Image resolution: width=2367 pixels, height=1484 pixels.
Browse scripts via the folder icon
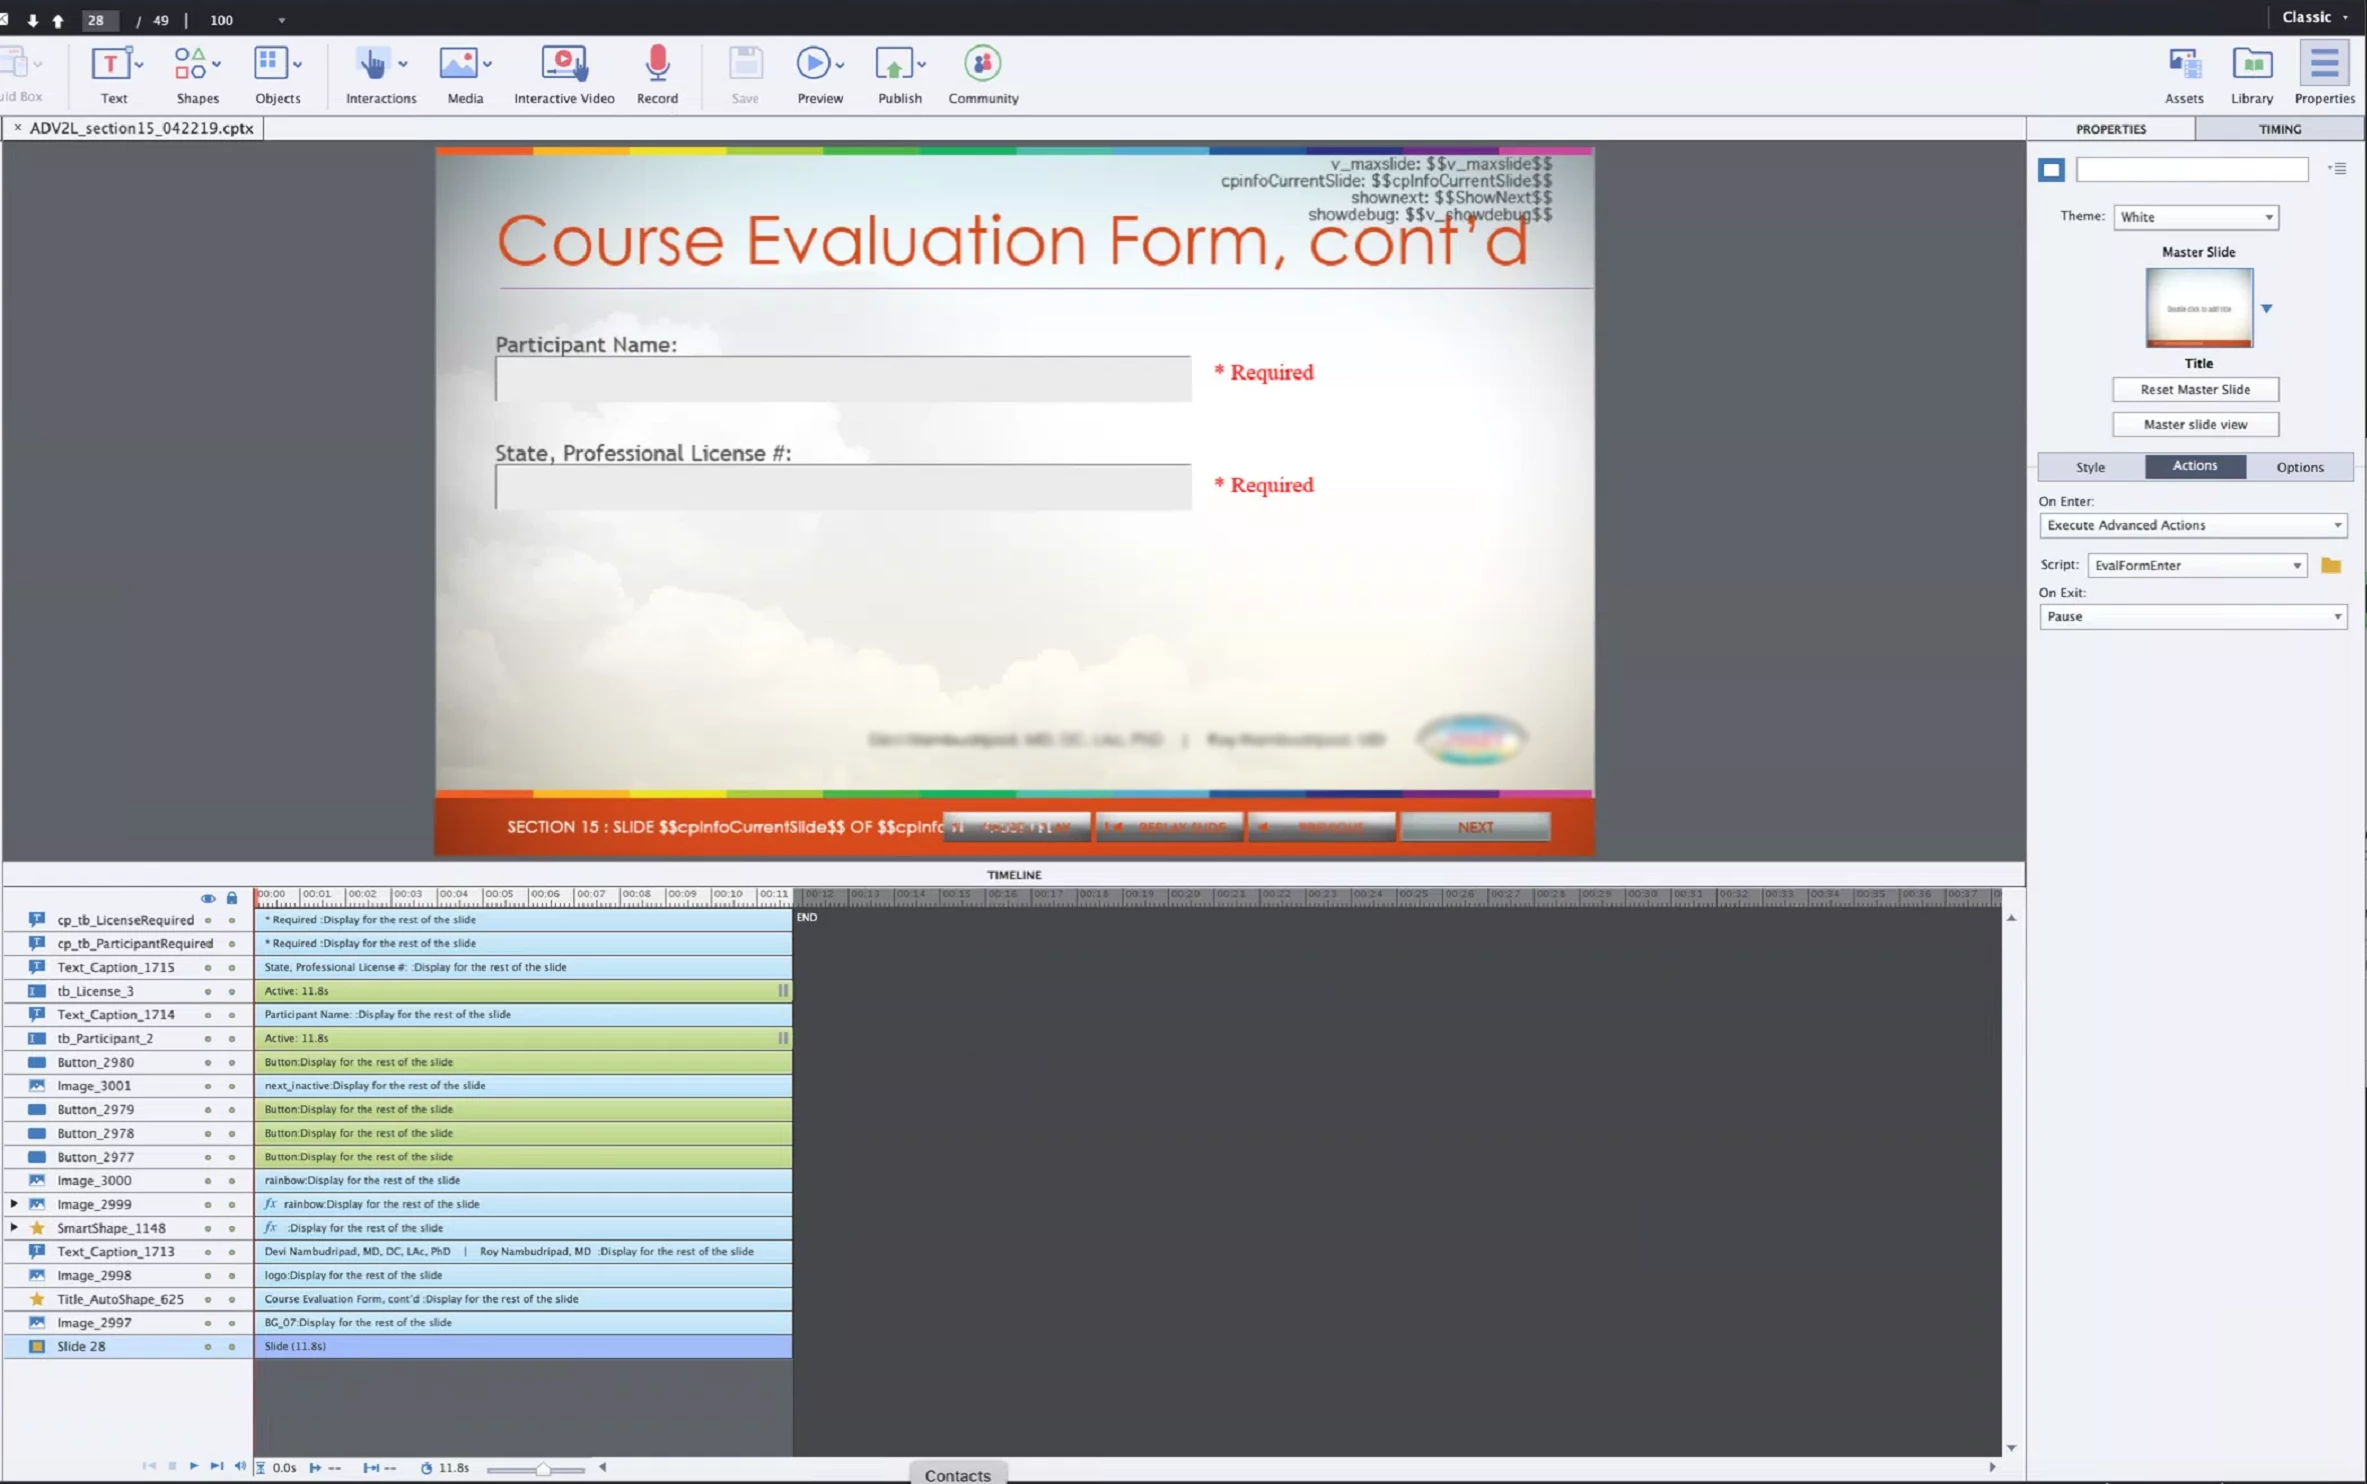(x=2331, y=566)
